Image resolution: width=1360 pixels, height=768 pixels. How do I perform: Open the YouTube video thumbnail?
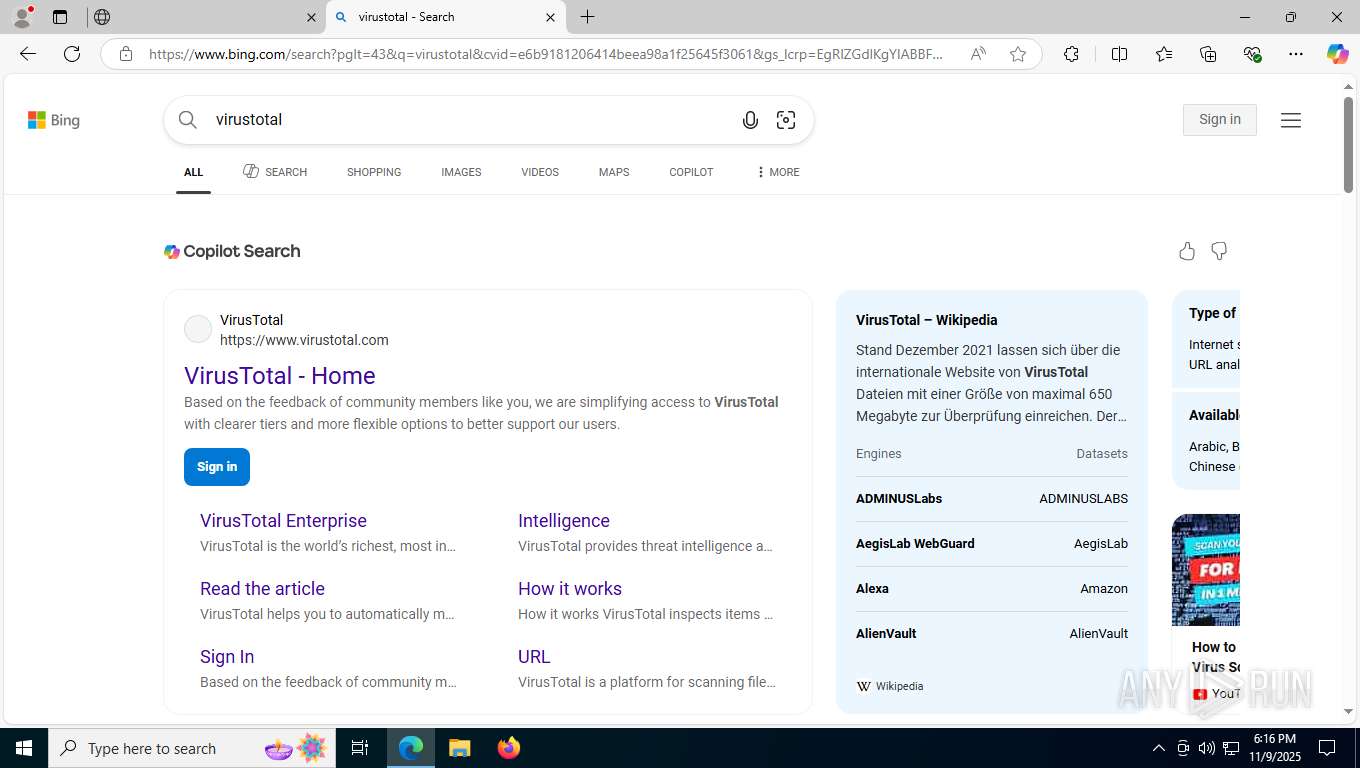pos(1206,569)
